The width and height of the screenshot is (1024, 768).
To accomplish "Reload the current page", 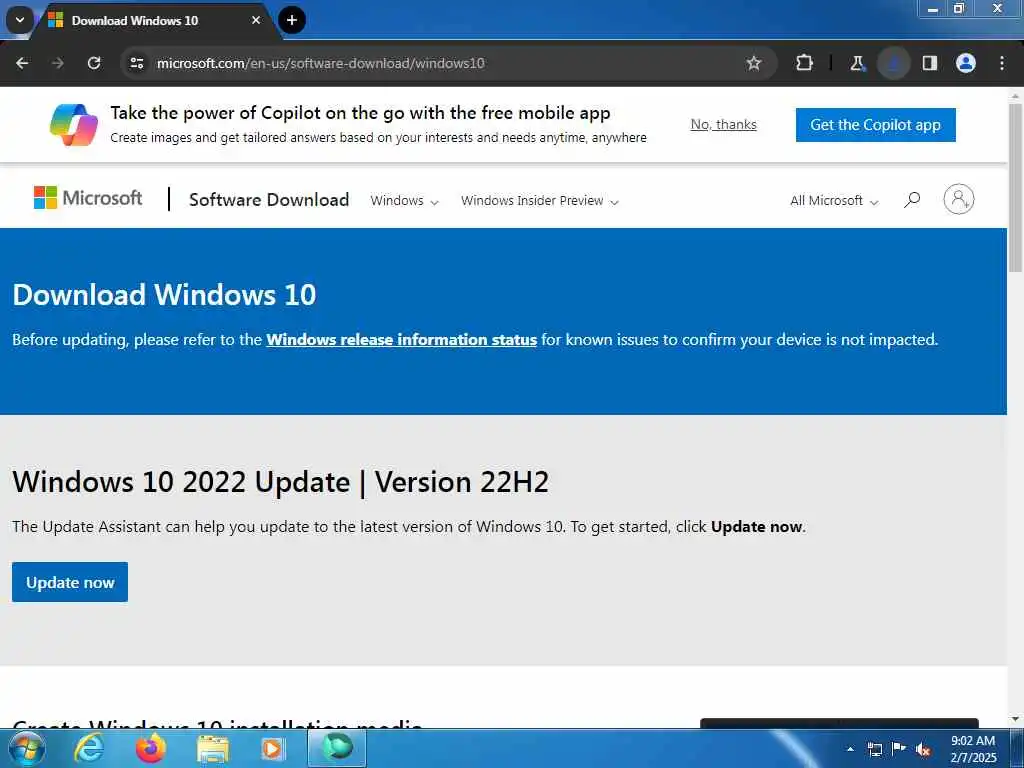I will 94,63.
